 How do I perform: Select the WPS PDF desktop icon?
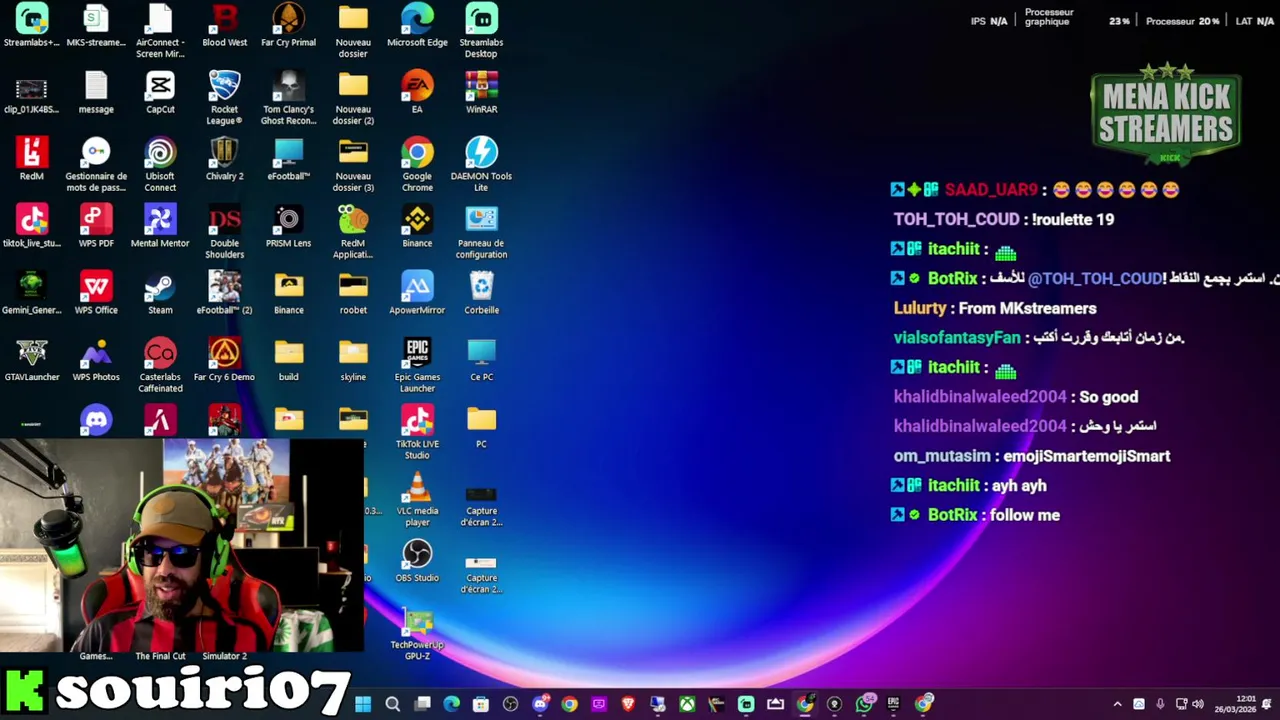(x=96, y=227)
